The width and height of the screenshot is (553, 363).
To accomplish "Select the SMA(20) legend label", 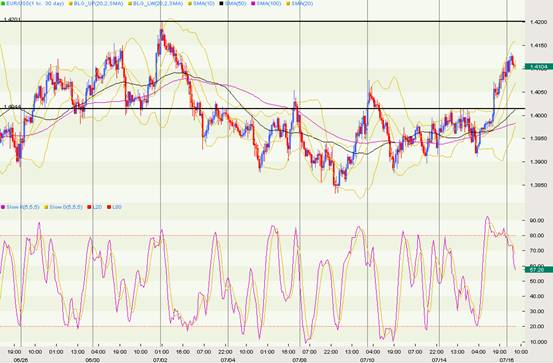I will click(302, 4).
